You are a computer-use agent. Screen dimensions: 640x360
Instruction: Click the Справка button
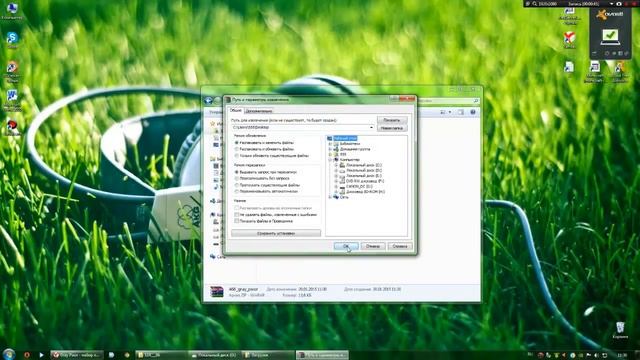pos(400,246)
